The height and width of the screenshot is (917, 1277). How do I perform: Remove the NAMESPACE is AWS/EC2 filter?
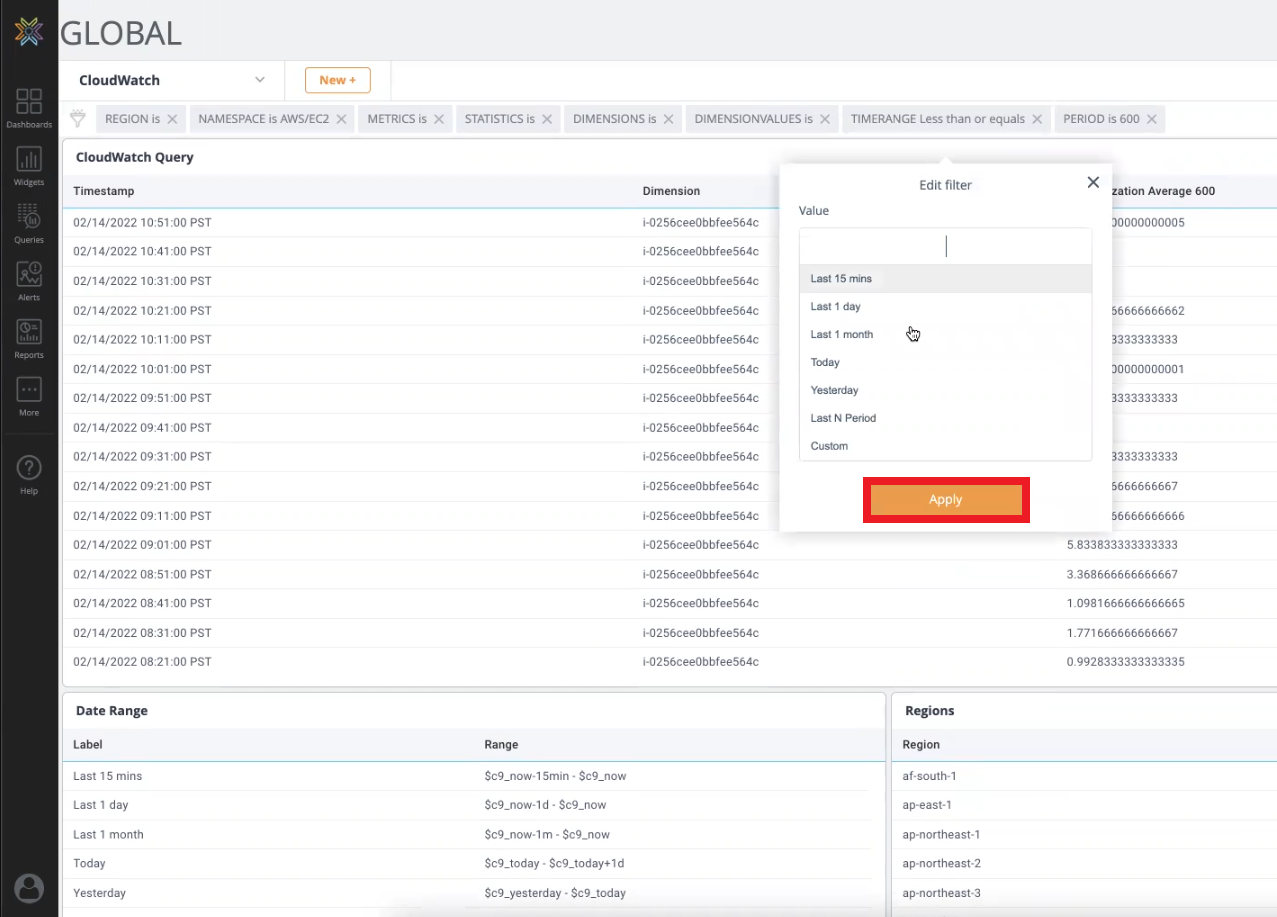pyautogui.click(x=341, y=119)
